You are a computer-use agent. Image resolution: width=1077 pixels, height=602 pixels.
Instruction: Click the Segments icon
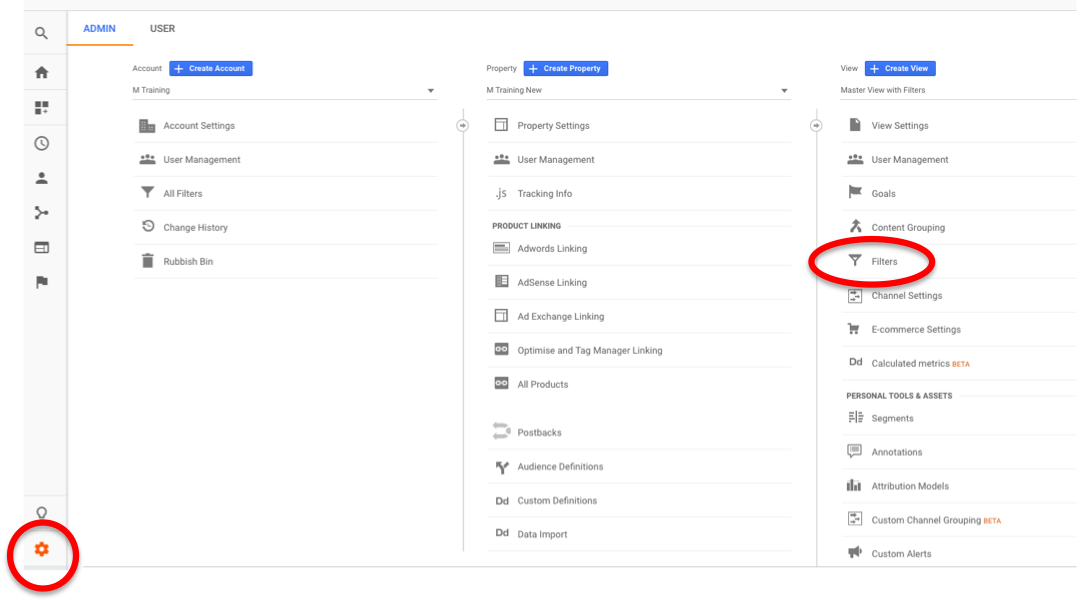point(855,417)
